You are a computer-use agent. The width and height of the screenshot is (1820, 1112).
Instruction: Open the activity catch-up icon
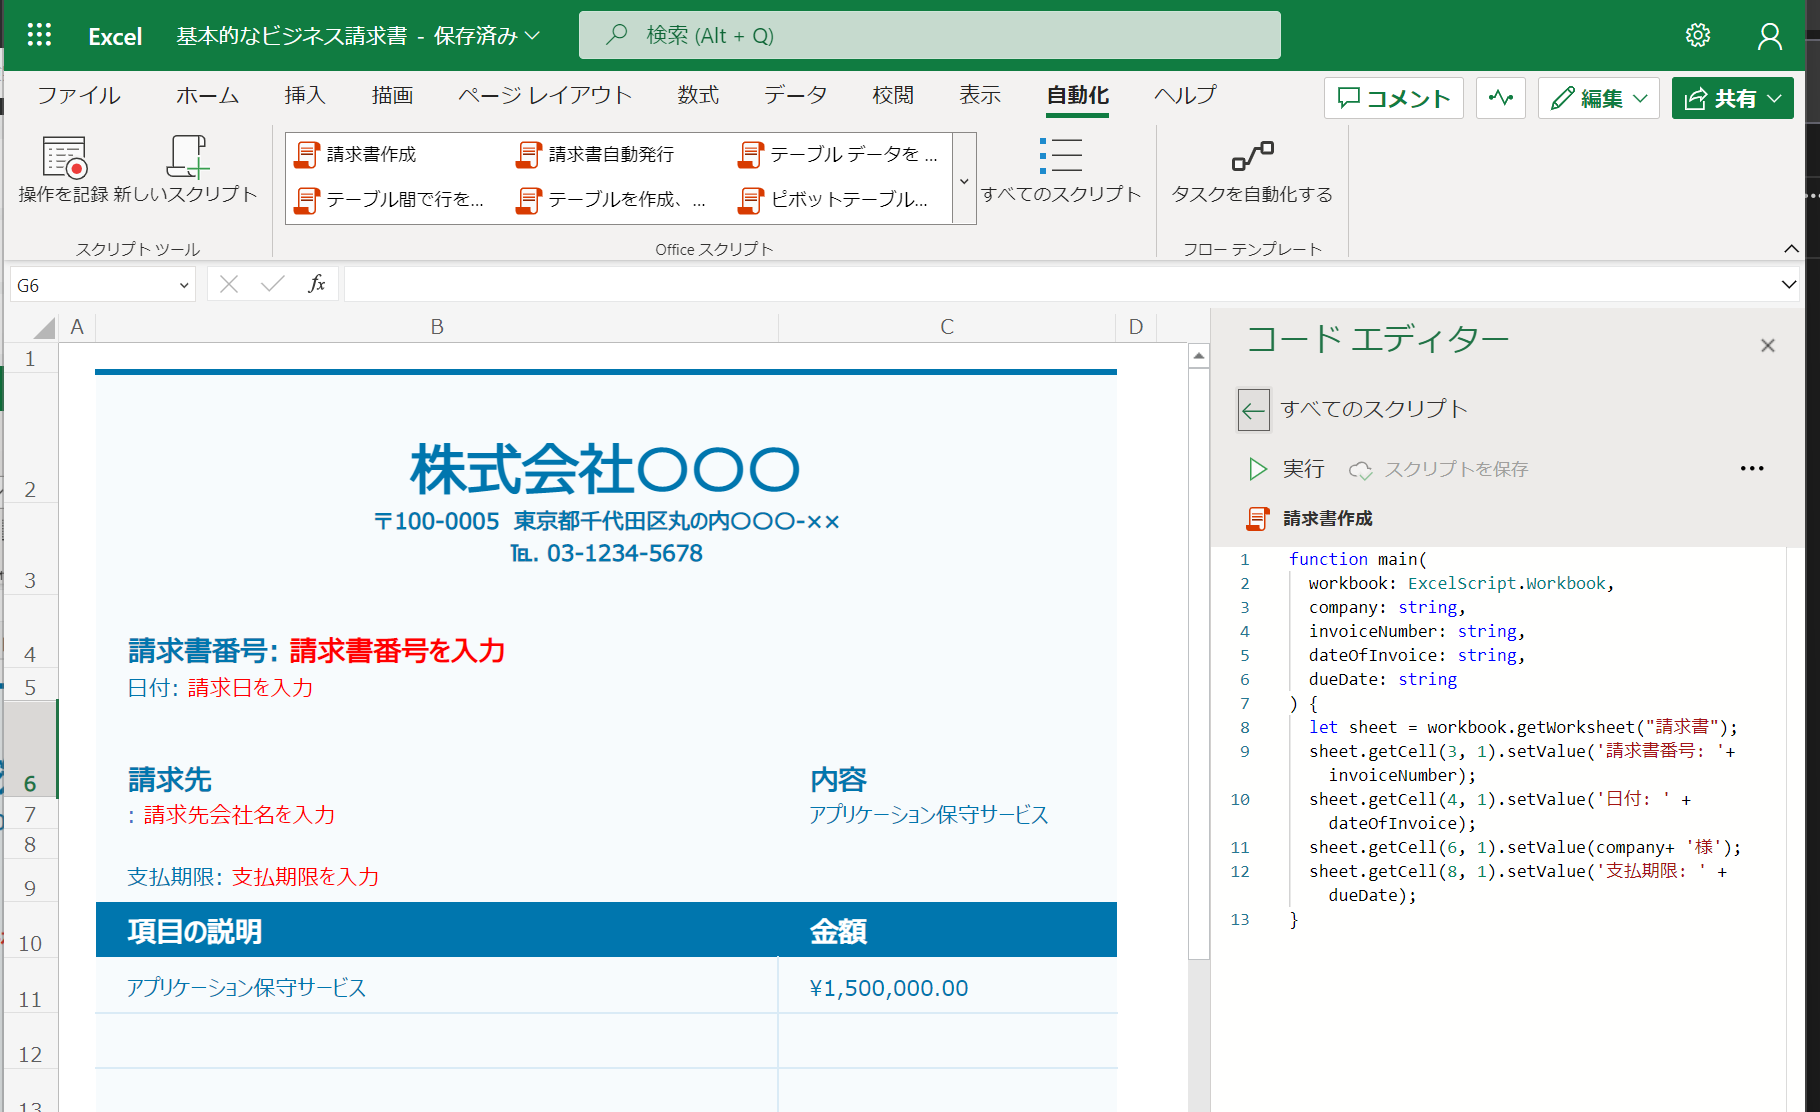[x=1500, y=98]
